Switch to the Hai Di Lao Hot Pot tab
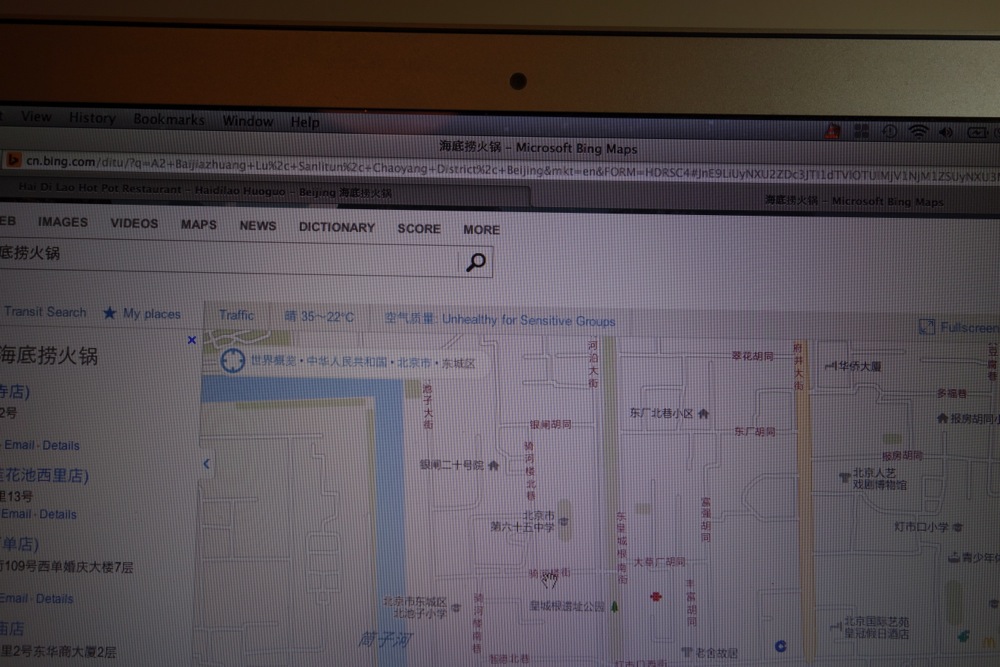Screen dimensions: 1000x667 click(x=200, y=190)
